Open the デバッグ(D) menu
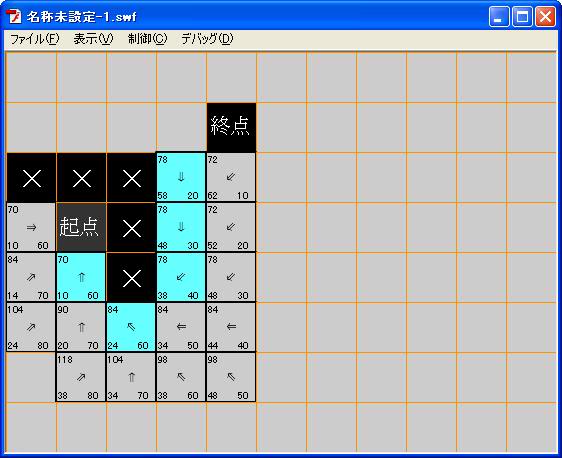The image size is (562, 458). [x=207, y=39]
